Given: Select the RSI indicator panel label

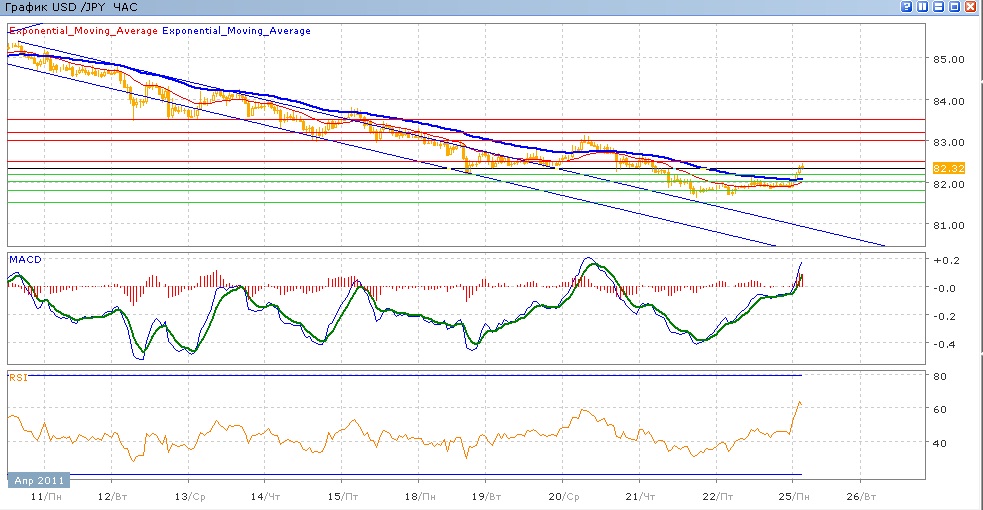Looking at the screenshot, I should [17, 377].
